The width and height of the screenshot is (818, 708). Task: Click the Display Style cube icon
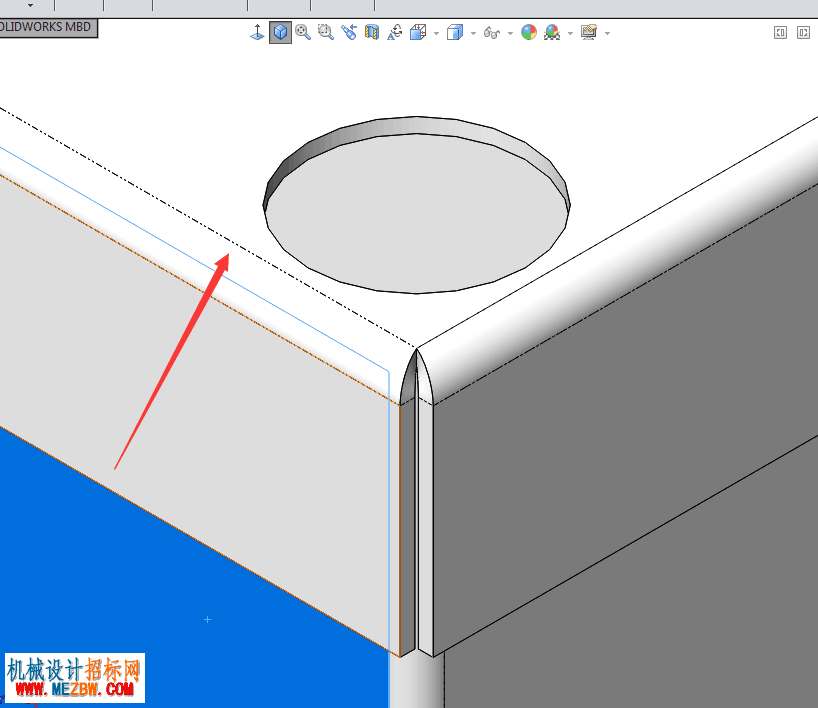click(455, 32)
